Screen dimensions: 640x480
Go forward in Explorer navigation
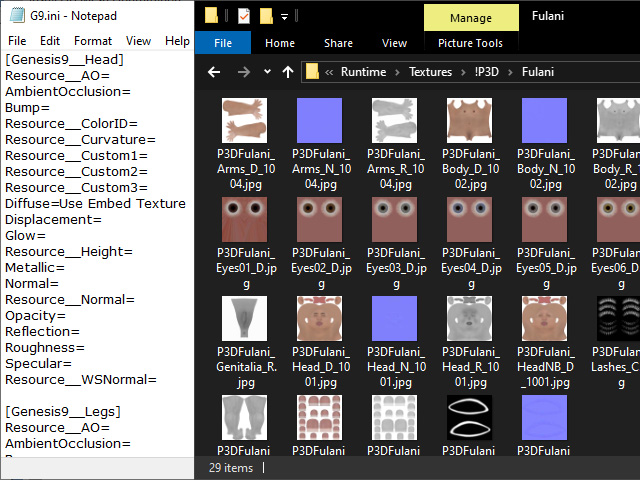point(244,72)
